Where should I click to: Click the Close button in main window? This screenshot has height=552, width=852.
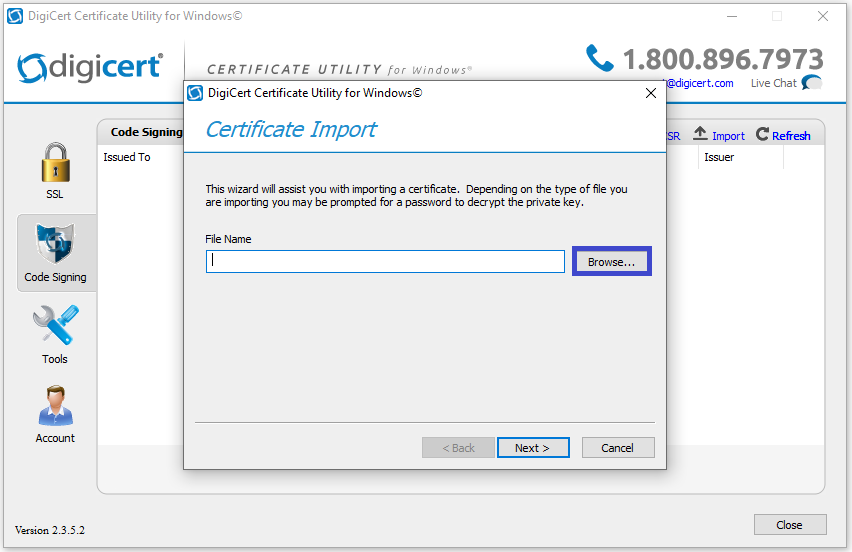pyautogui.click(x=790, y=525)
